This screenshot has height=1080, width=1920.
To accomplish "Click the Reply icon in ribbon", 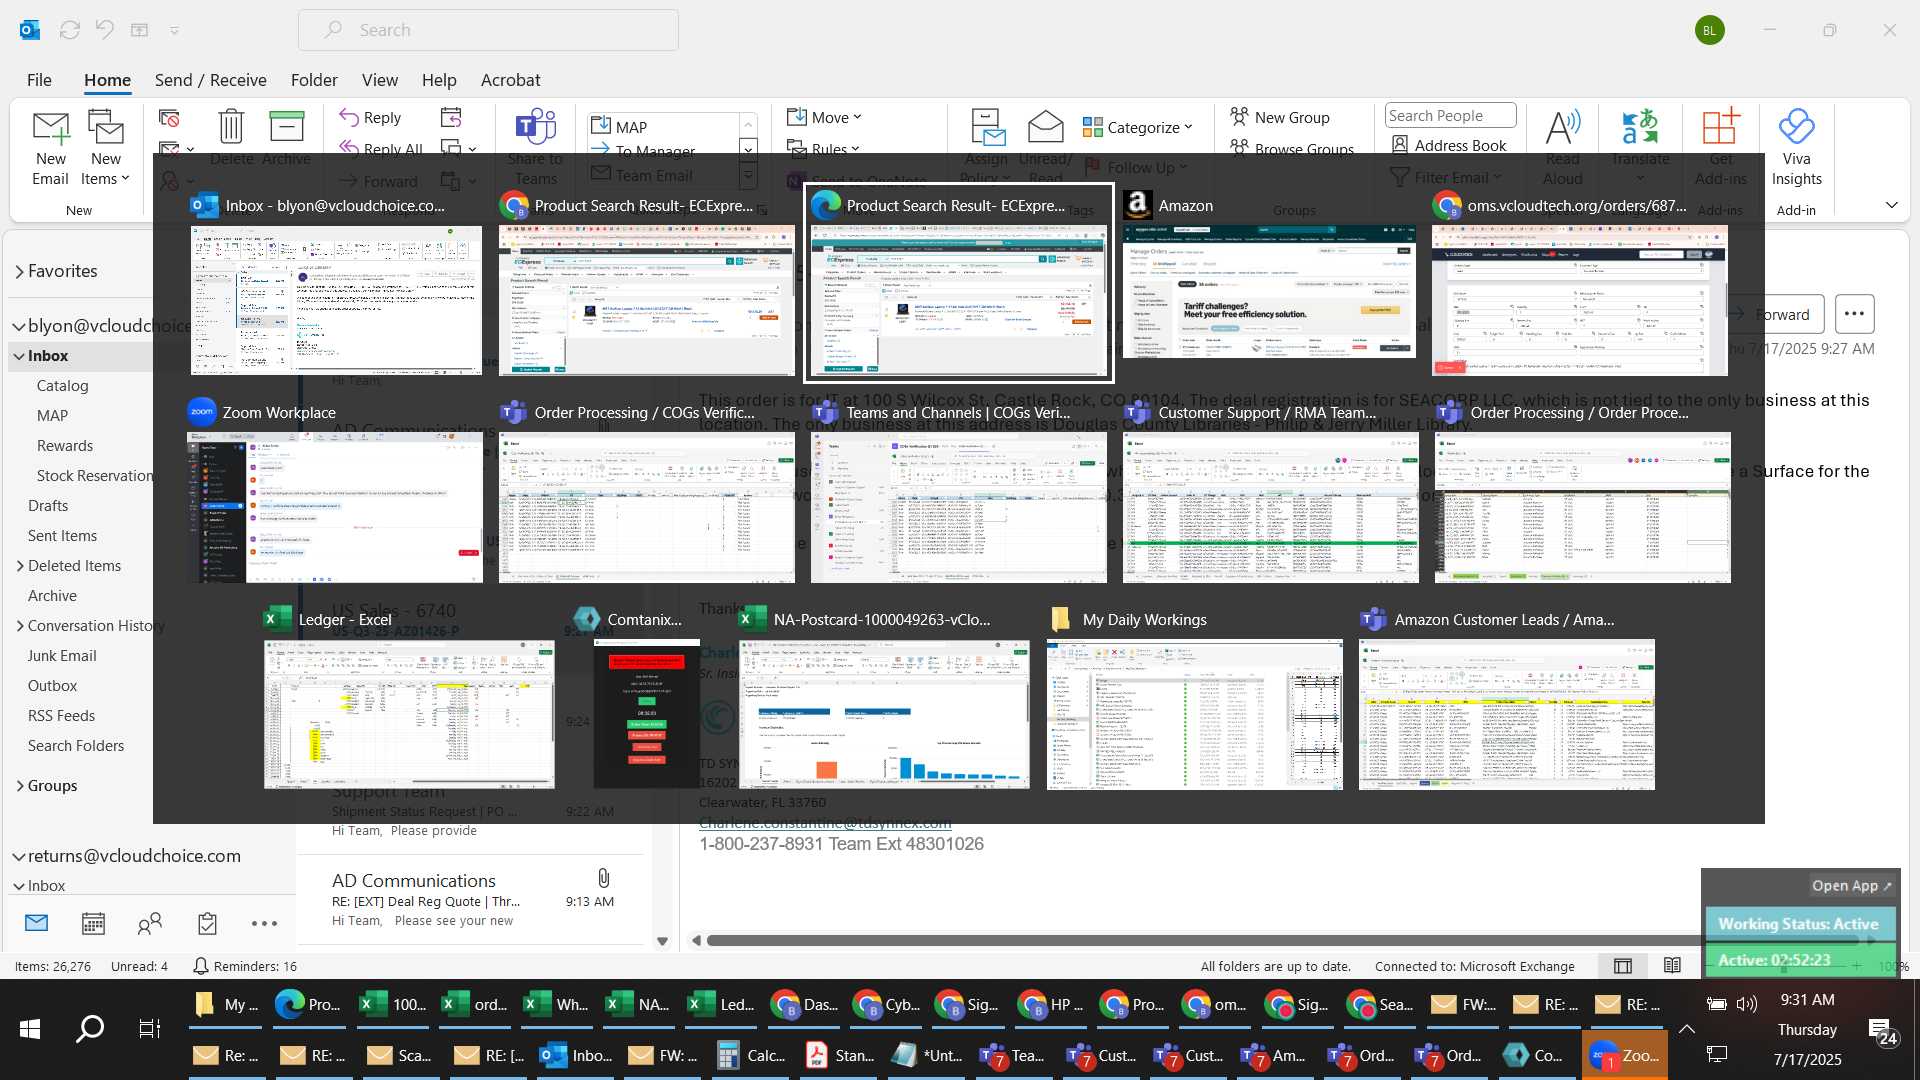I will [370, 117].
